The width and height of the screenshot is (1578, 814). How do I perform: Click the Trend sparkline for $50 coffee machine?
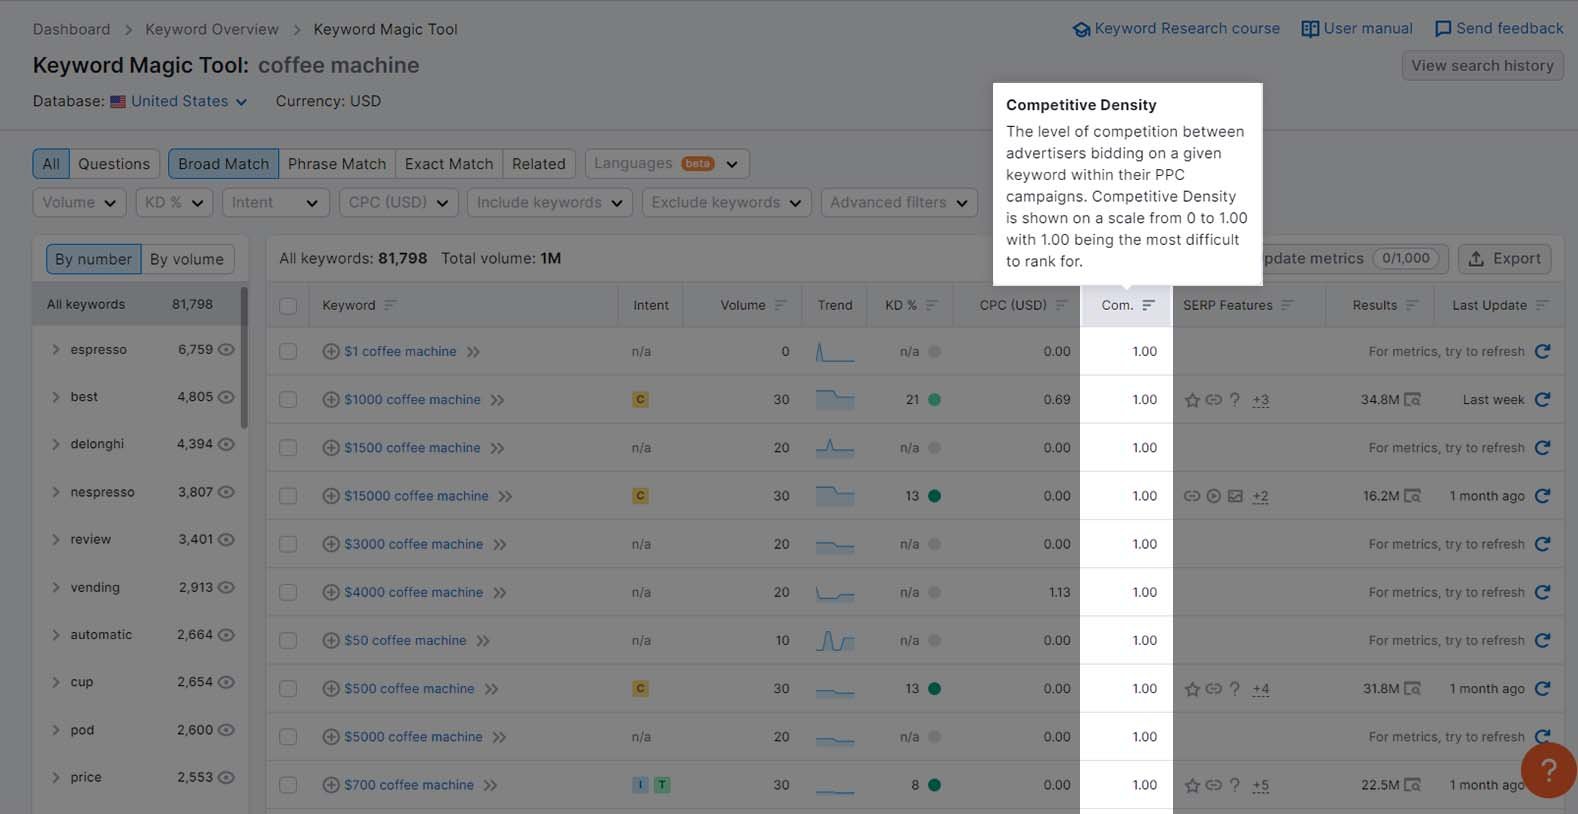click(835, 640)
